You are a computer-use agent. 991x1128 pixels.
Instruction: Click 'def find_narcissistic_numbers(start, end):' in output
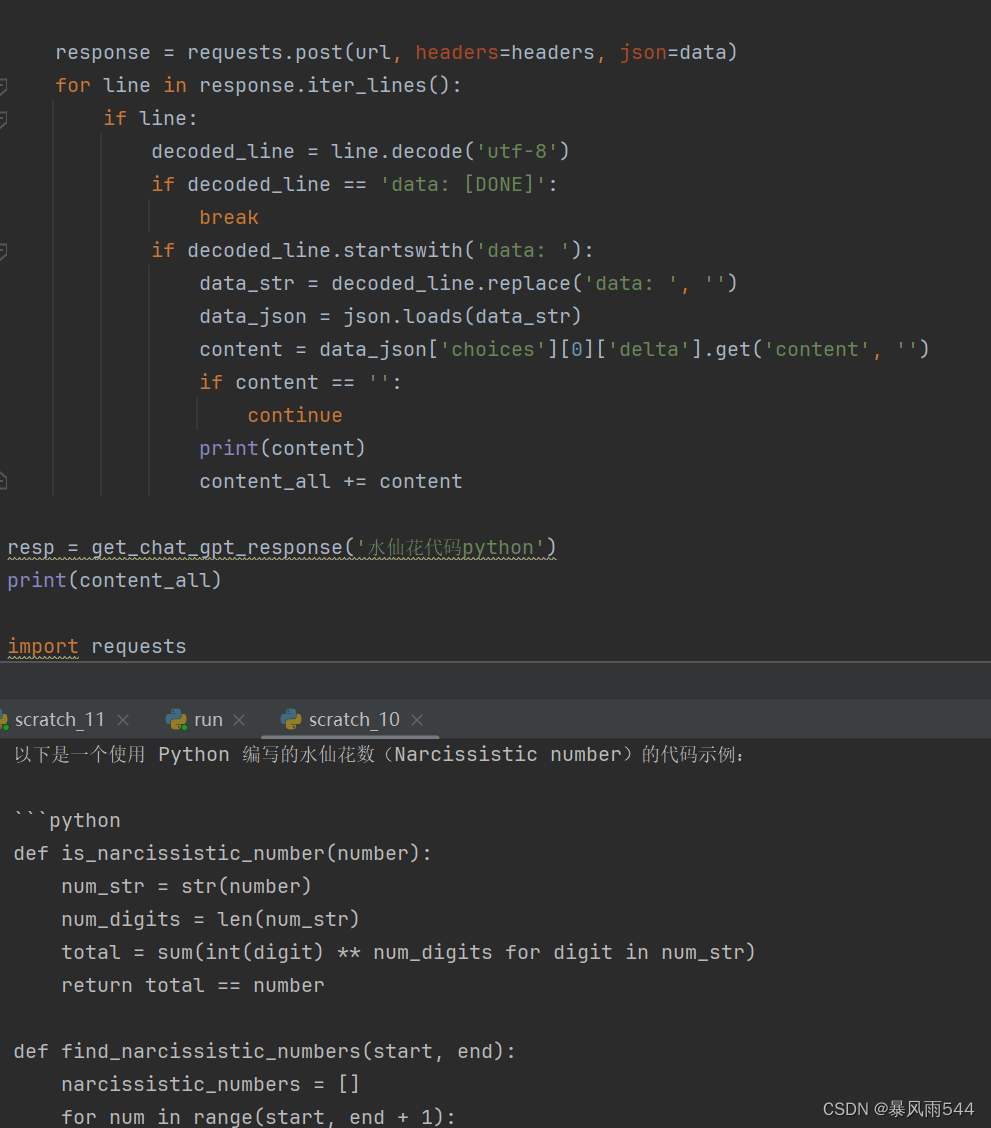tap(265, 1051)
